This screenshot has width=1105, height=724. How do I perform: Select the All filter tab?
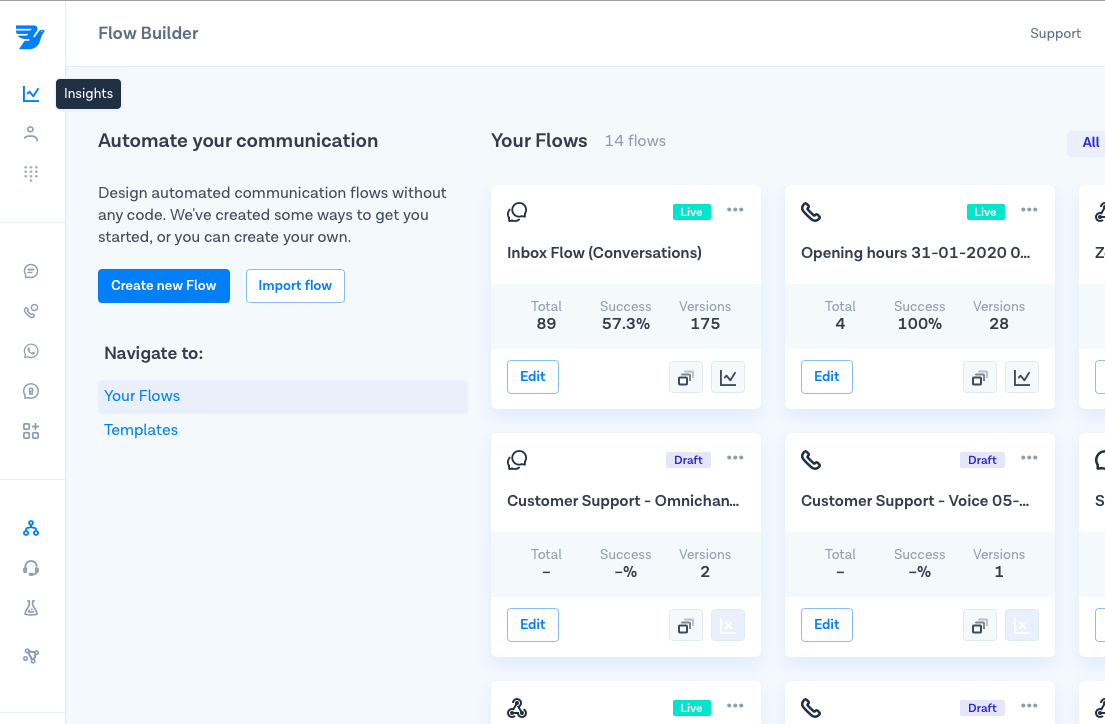pyautogui.click(x=1090, y=143)
